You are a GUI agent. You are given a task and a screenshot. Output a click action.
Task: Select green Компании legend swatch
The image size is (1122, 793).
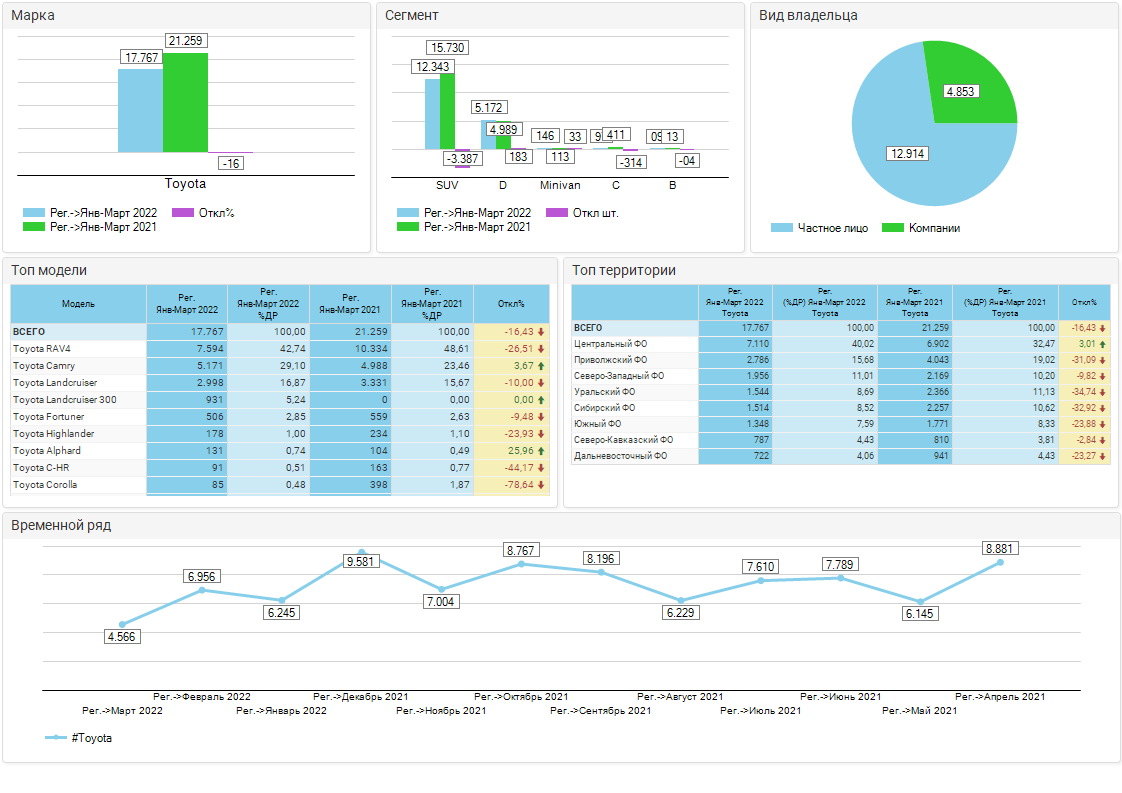click(x=892, y=228)
